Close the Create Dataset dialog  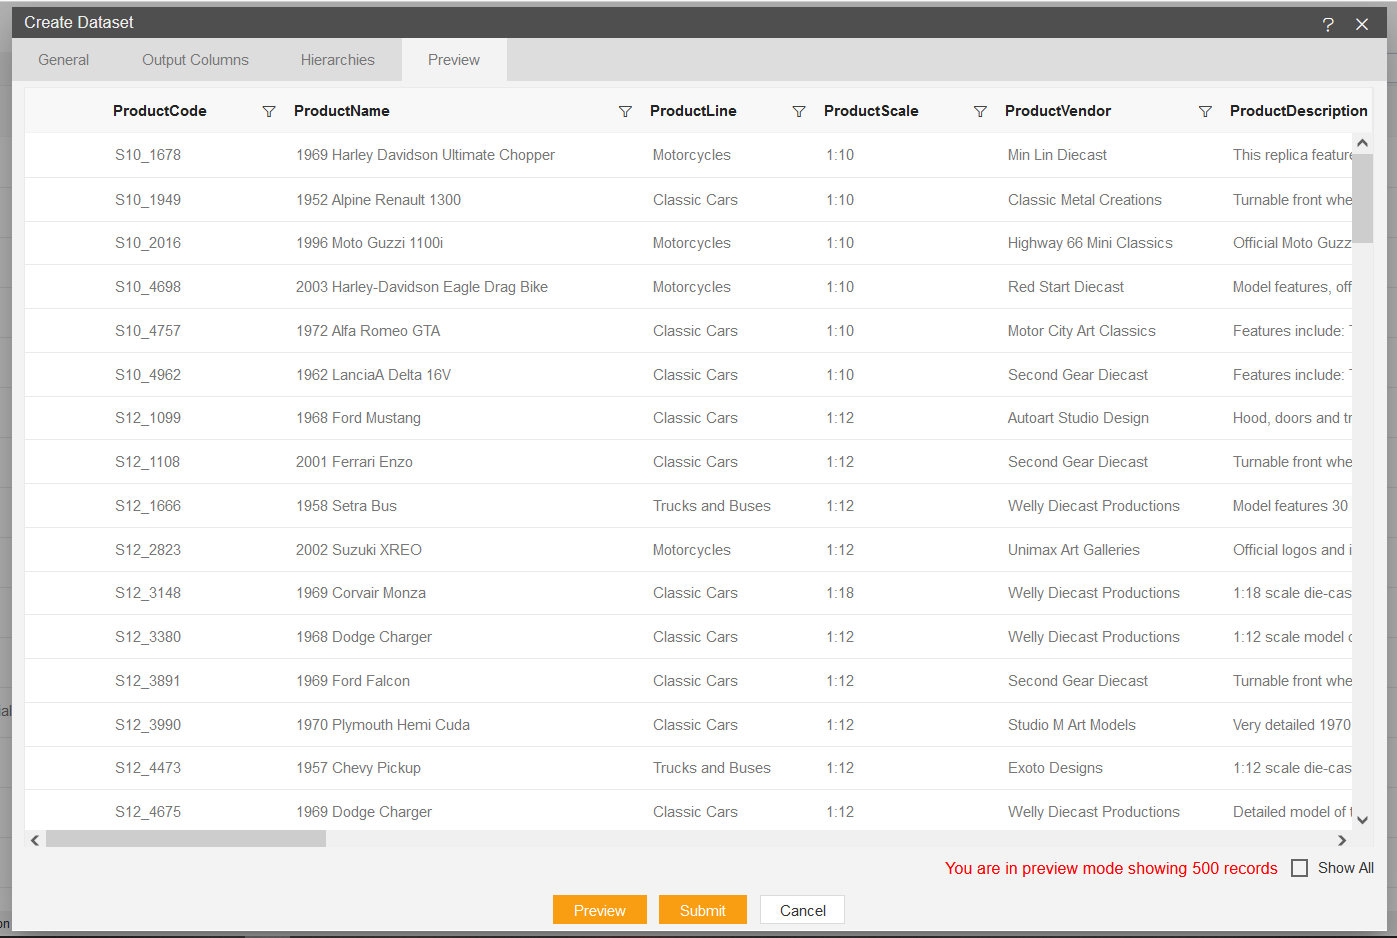pyautogui.click(x=1362, y=24)
